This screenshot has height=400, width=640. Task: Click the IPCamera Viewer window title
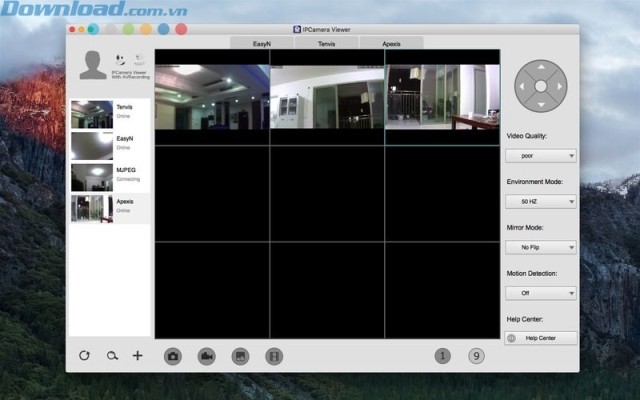[x=326, y=29]
